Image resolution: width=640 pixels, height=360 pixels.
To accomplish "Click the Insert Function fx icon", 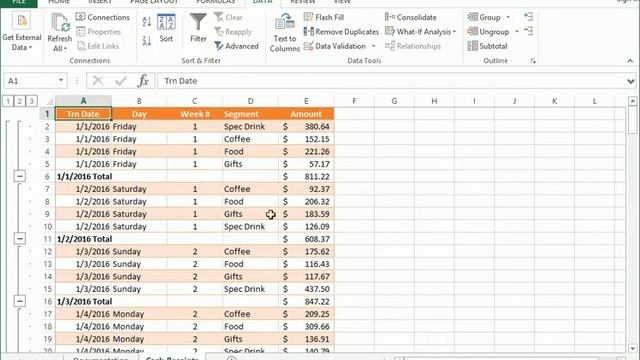I will pos(143,81).
